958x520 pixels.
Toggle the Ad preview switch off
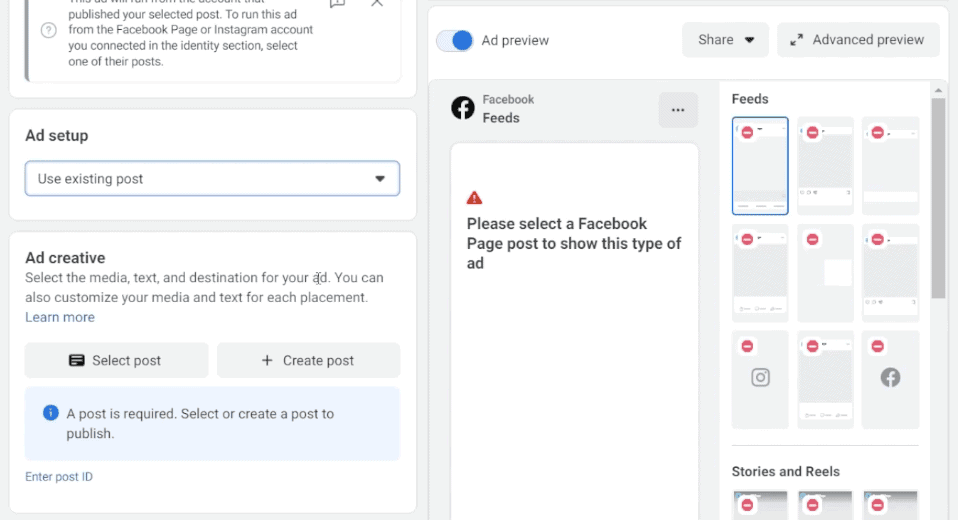455,40
